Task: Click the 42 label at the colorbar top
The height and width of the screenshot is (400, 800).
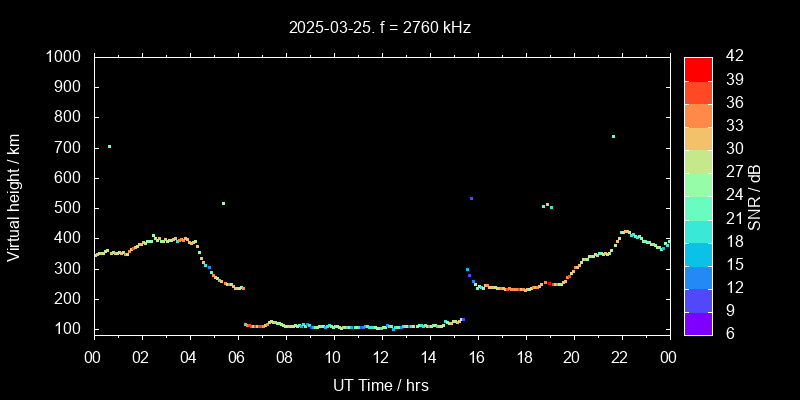Action: tap(731, 57)
